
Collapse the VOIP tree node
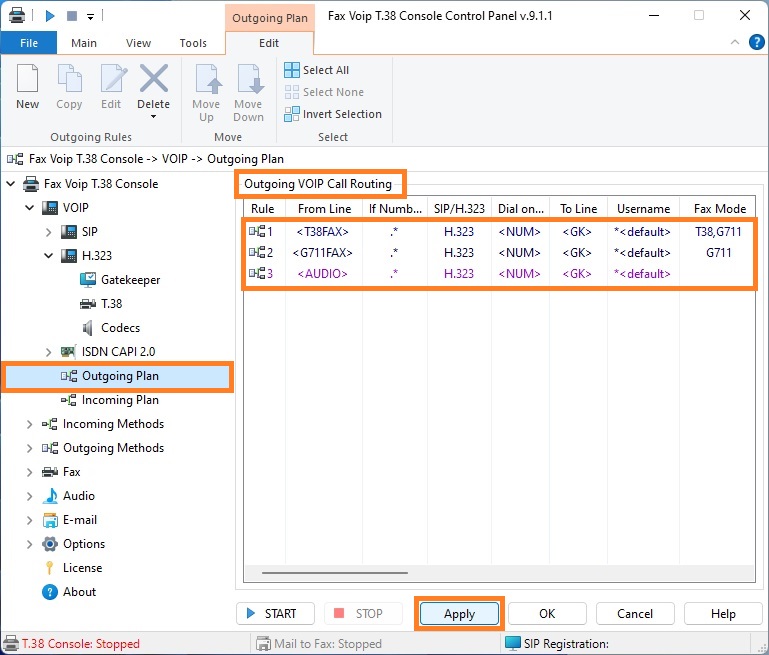29,208
